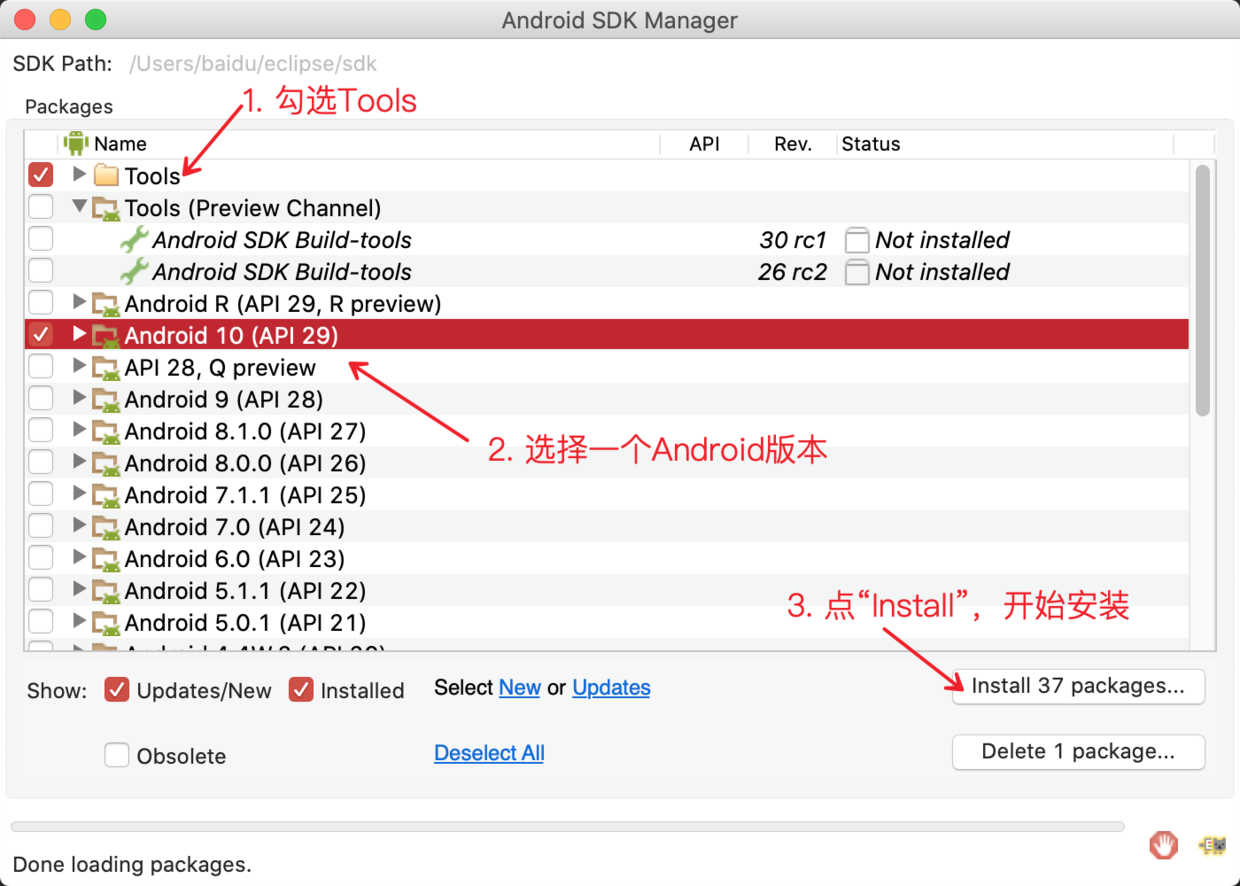Image resolution: width=1240 pixels, height=886 pixels.
Task: Expand the Android 9 (API 28) node
Action: [79, 398]
